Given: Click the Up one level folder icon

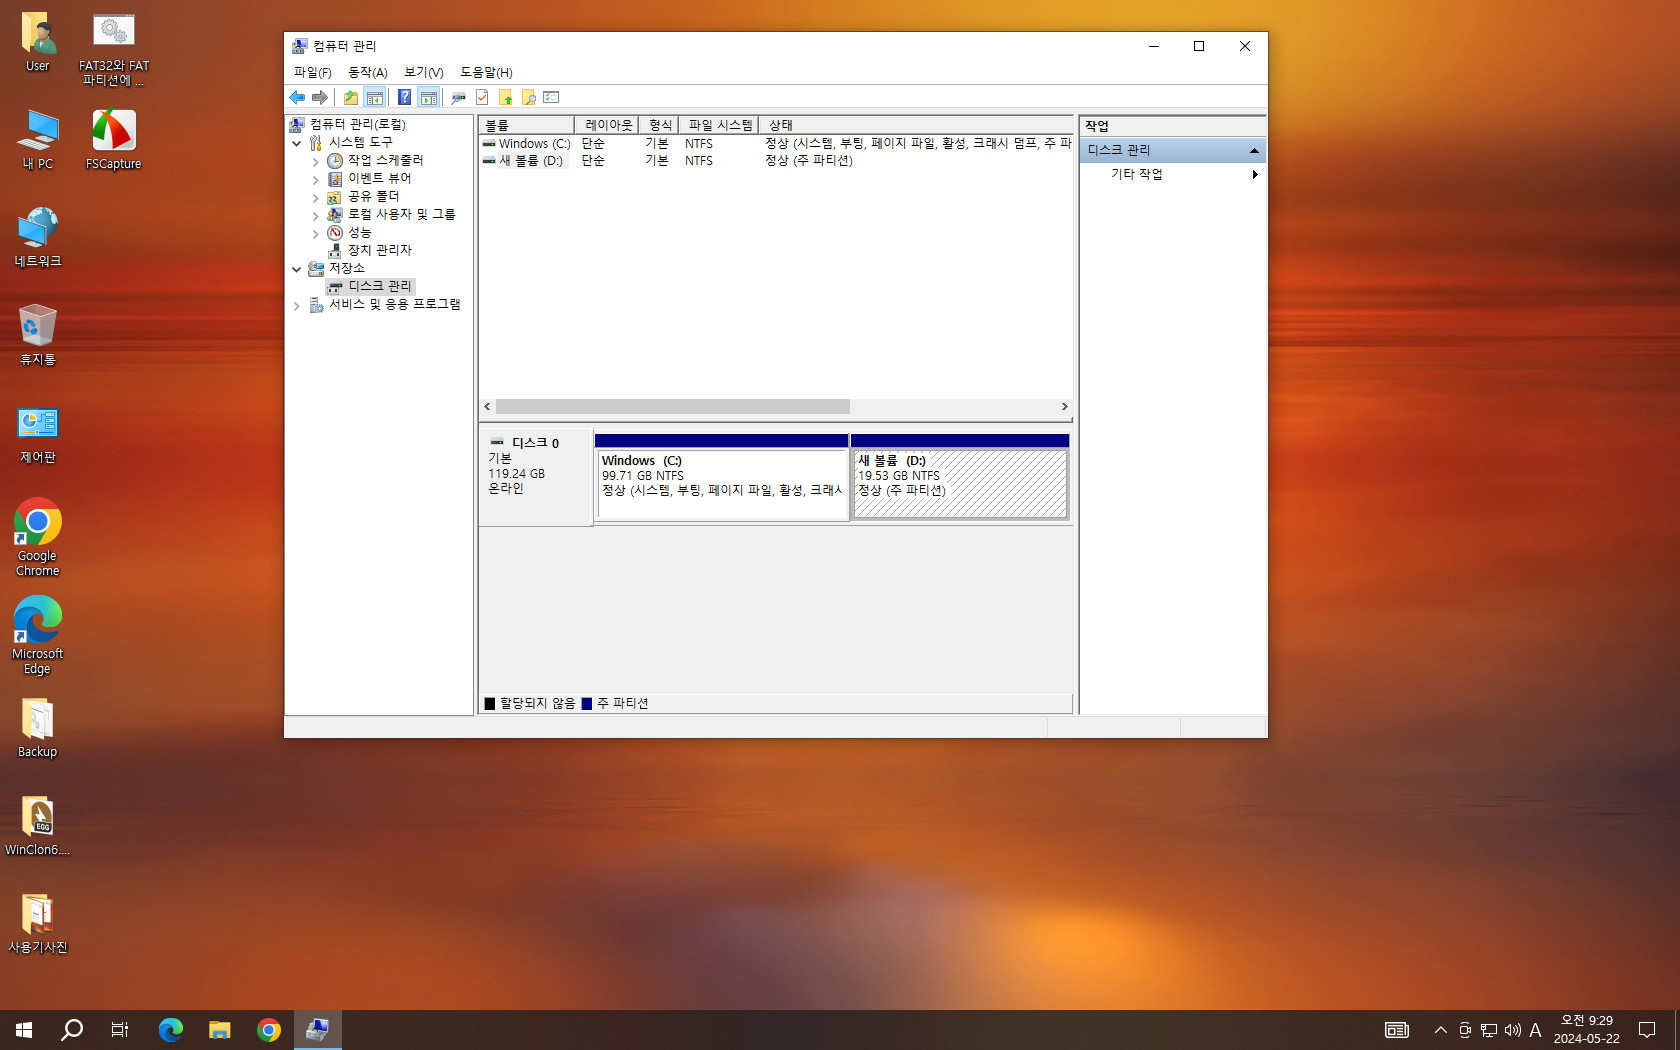Looking at the screenshot, I should point(351,97).
